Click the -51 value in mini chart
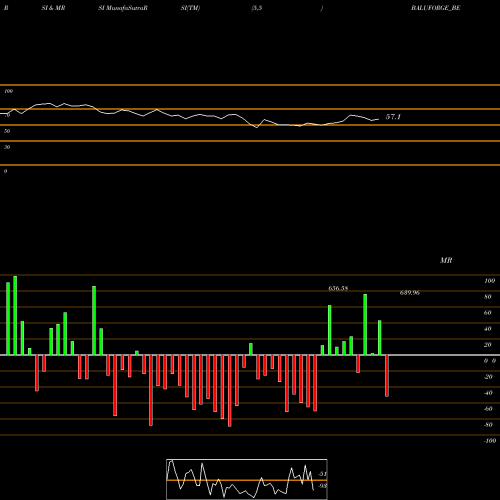500x500 pixels. click(x=322, y=474)
